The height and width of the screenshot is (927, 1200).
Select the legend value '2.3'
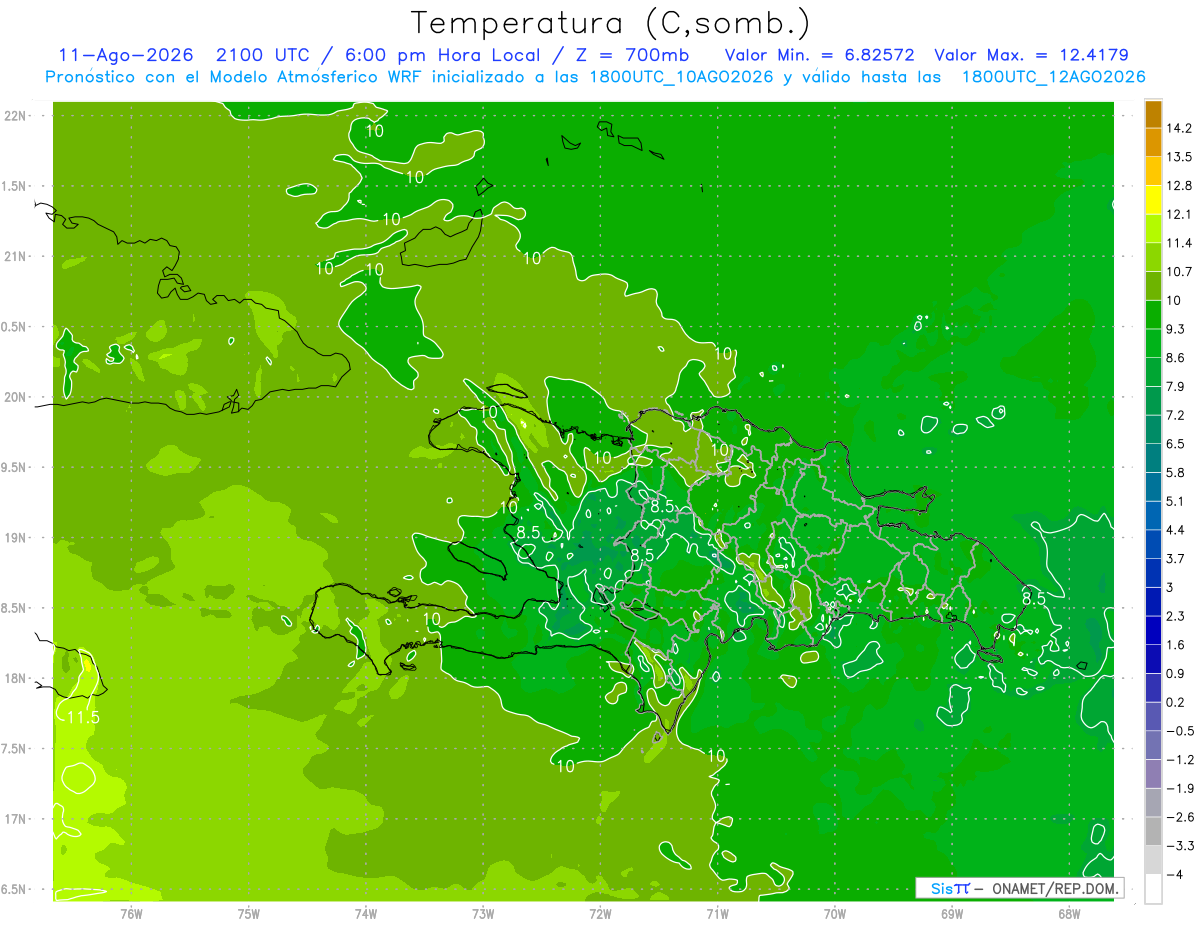(1177, 616)
